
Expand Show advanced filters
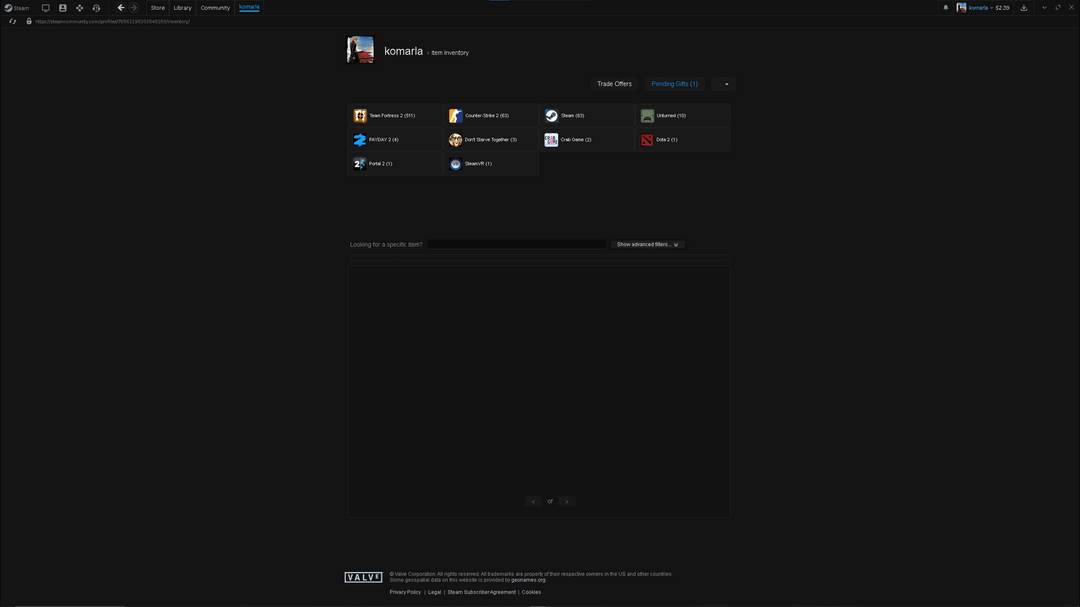click(647, 244)
